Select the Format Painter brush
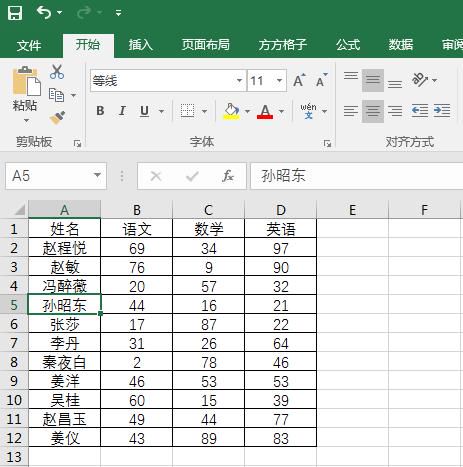 coord(57,118)
